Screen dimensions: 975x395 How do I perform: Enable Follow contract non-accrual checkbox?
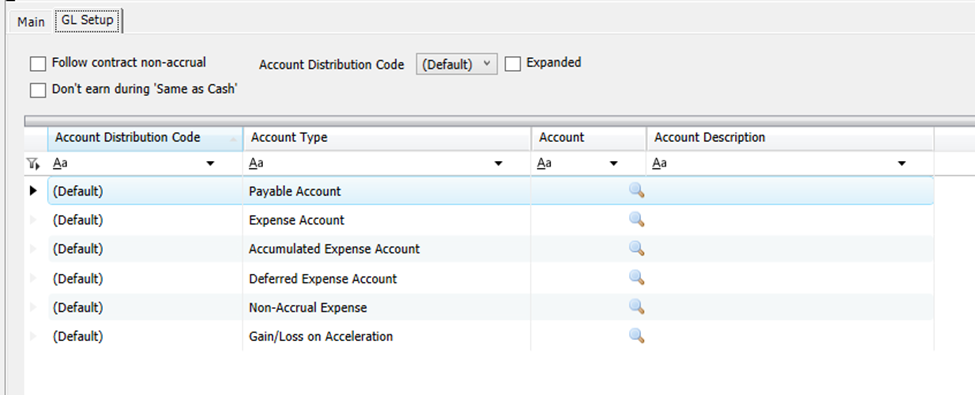39,63
